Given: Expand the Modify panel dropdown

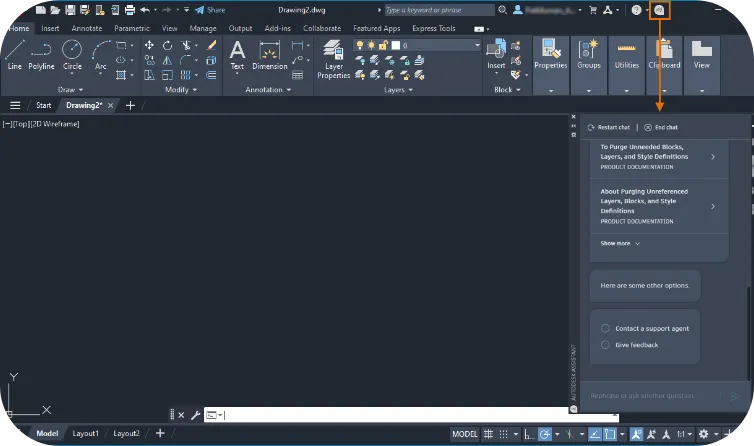Looking at the screenshot, I should click(181, 89).
